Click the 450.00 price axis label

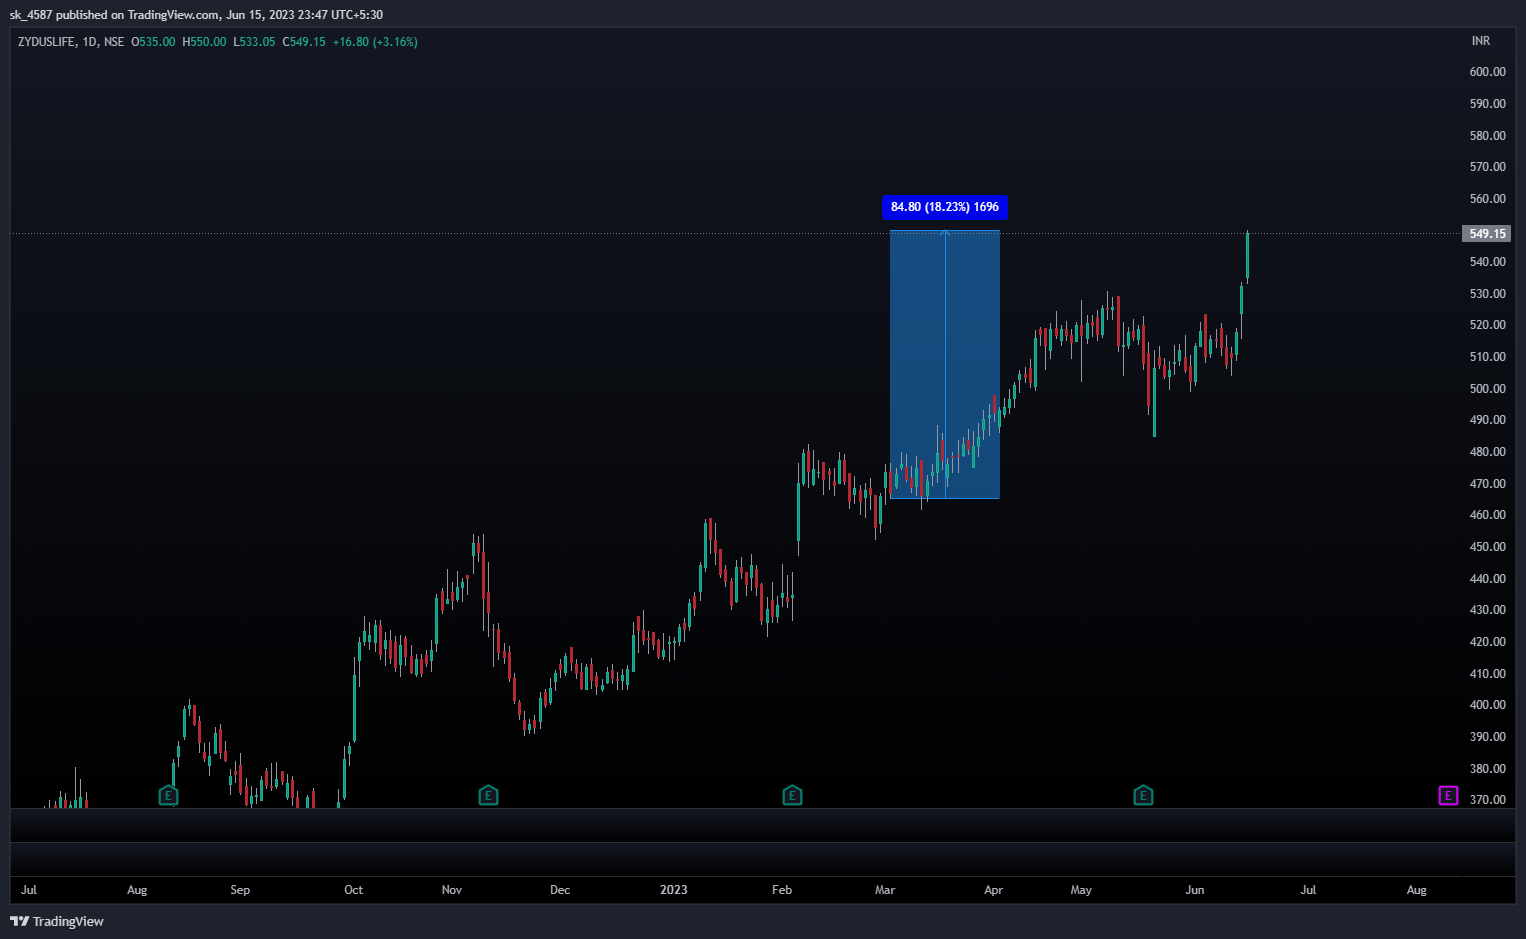pos(1487,547)
